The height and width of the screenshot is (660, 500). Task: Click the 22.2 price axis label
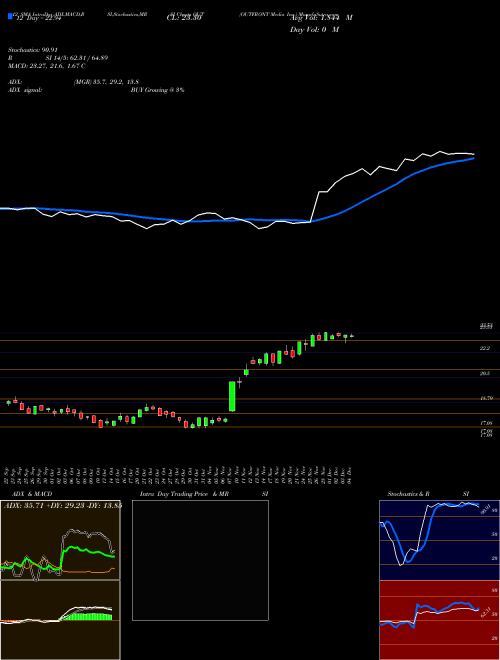coord(486,348)
